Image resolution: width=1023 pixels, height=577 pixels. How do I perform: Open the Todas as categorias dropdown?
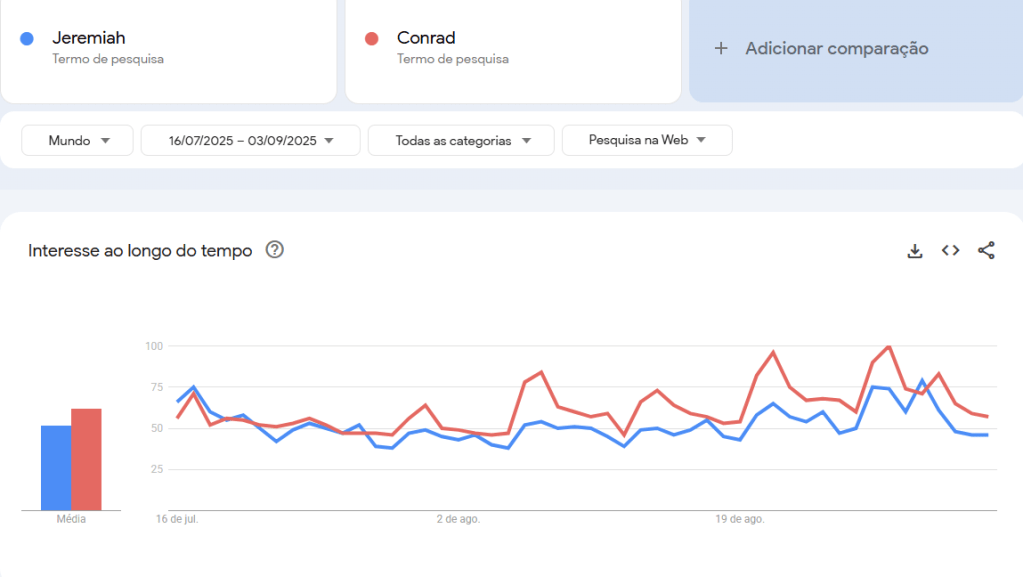461,141
